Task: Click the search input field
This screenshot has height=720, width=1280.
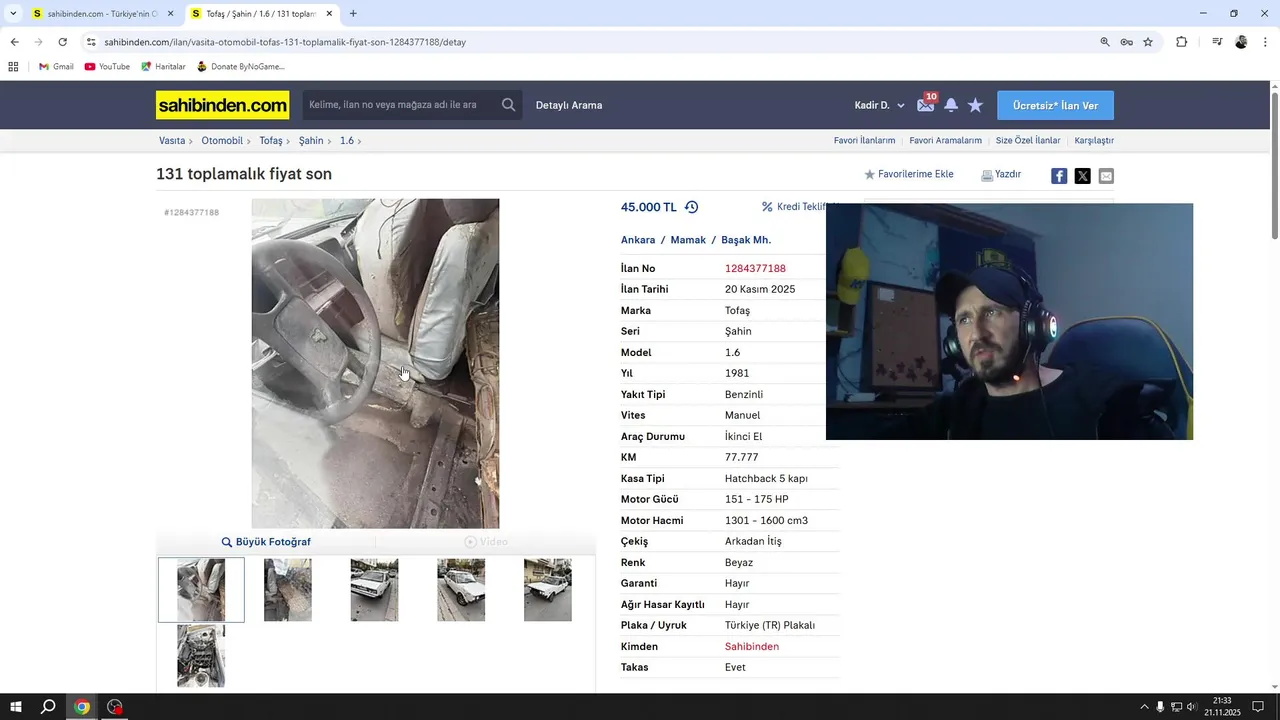Action: (x=400, y=105)
